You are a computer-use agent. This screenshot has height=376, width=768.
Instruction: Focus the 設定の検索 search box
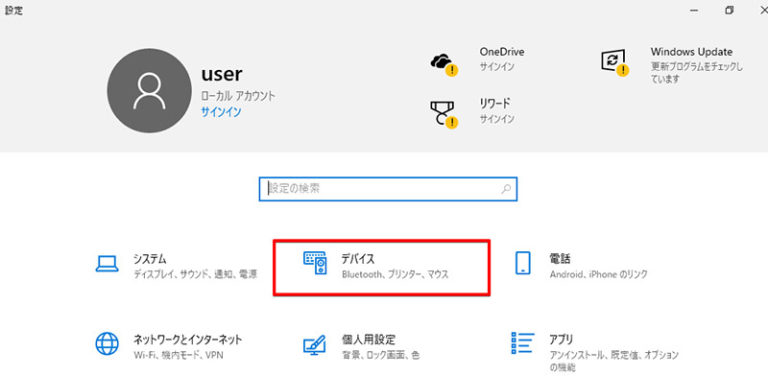click(387, 189)
